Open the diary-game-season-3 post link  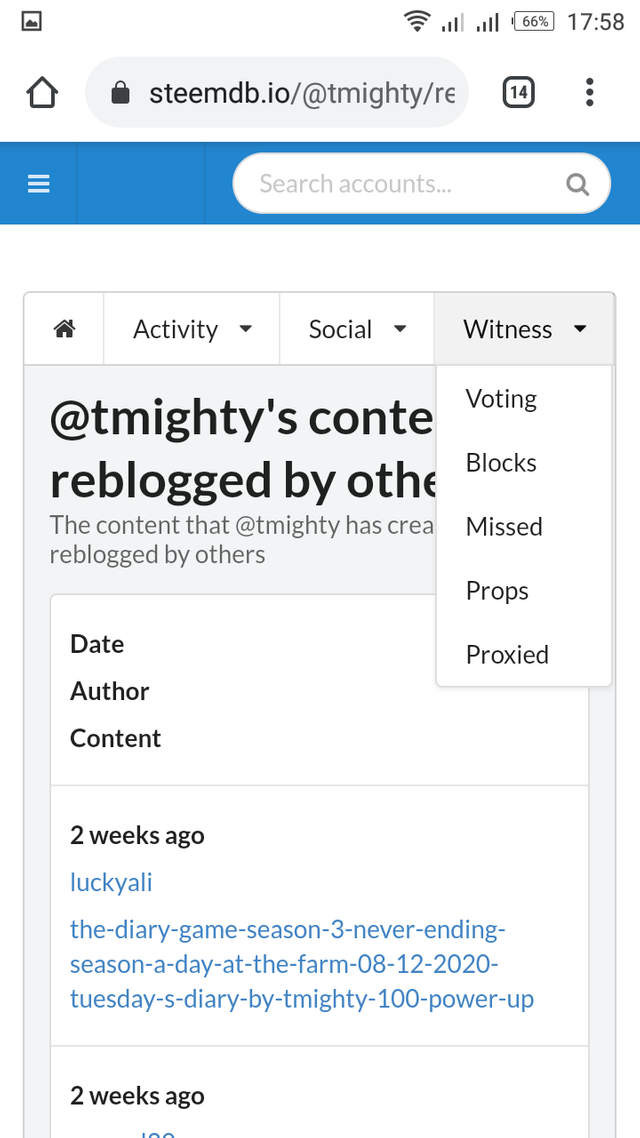301,964
